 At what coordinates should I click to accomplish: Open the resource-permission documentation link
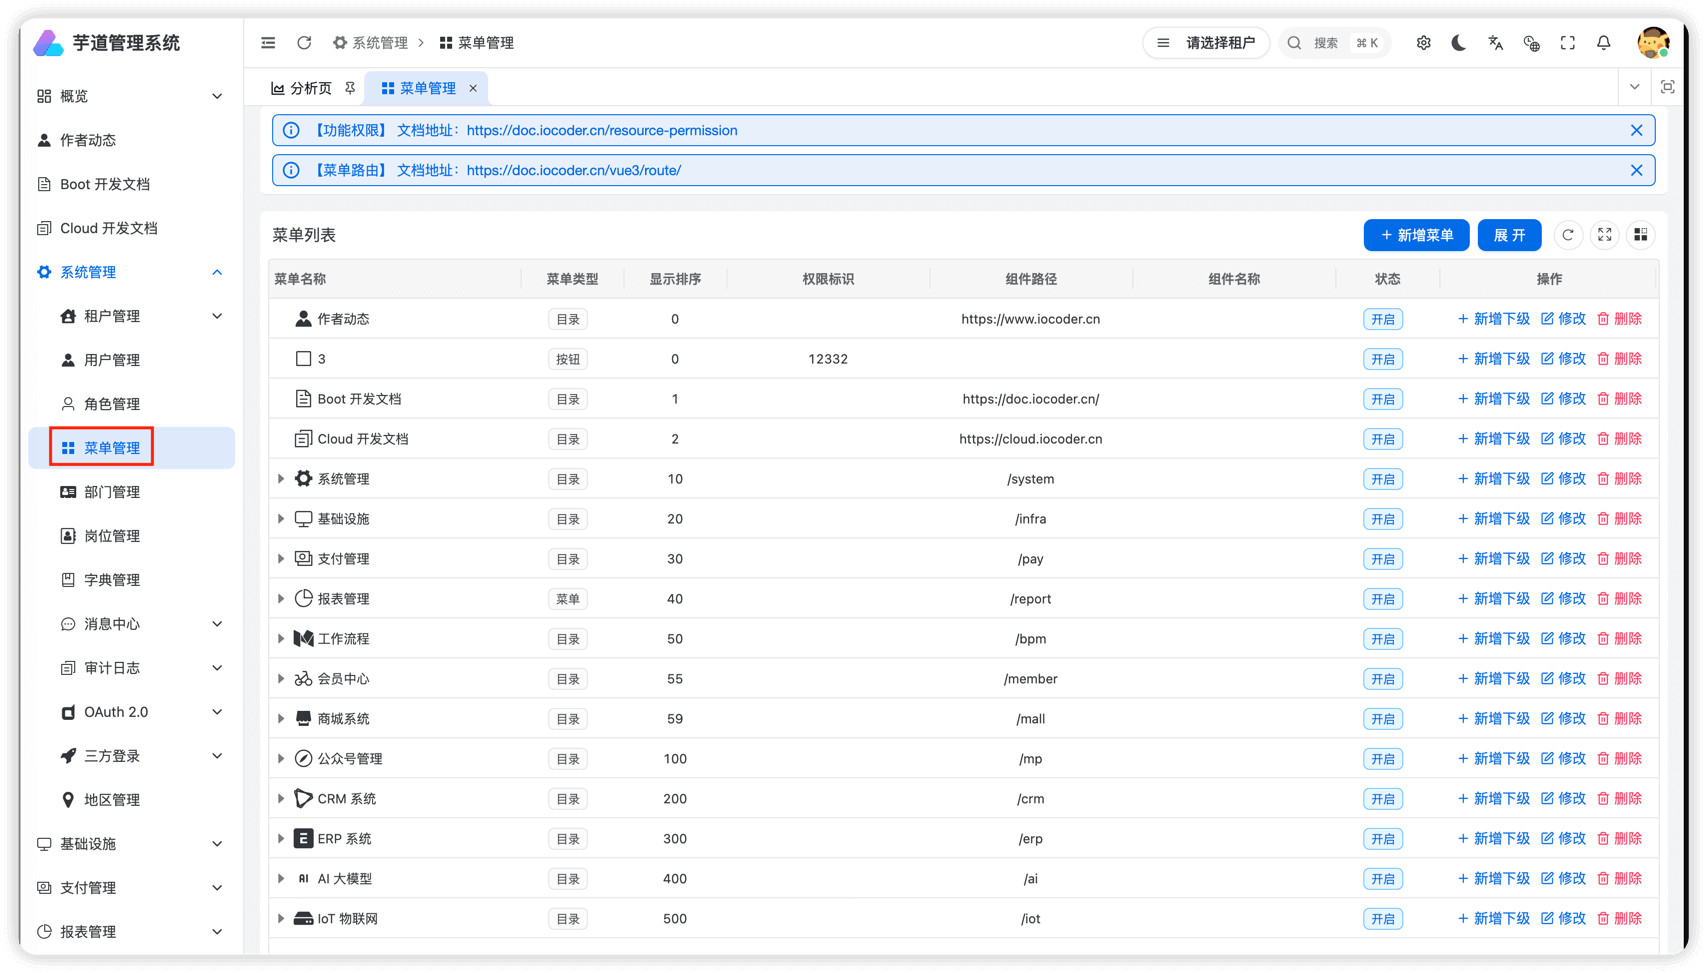point(601,130)
